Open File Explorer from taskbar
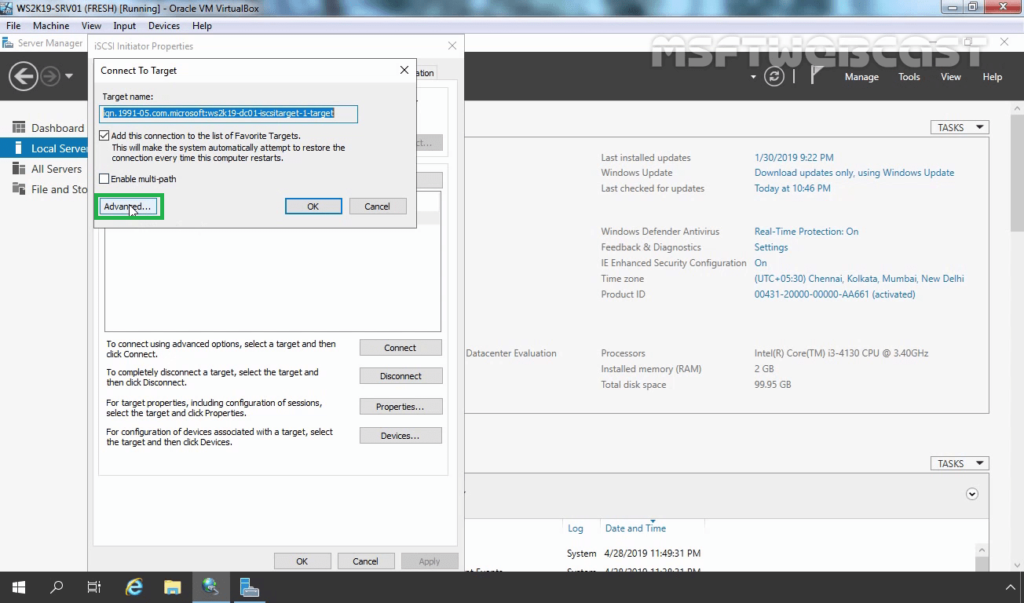This screenshot has width=1024, height=603. pos(172,587)
